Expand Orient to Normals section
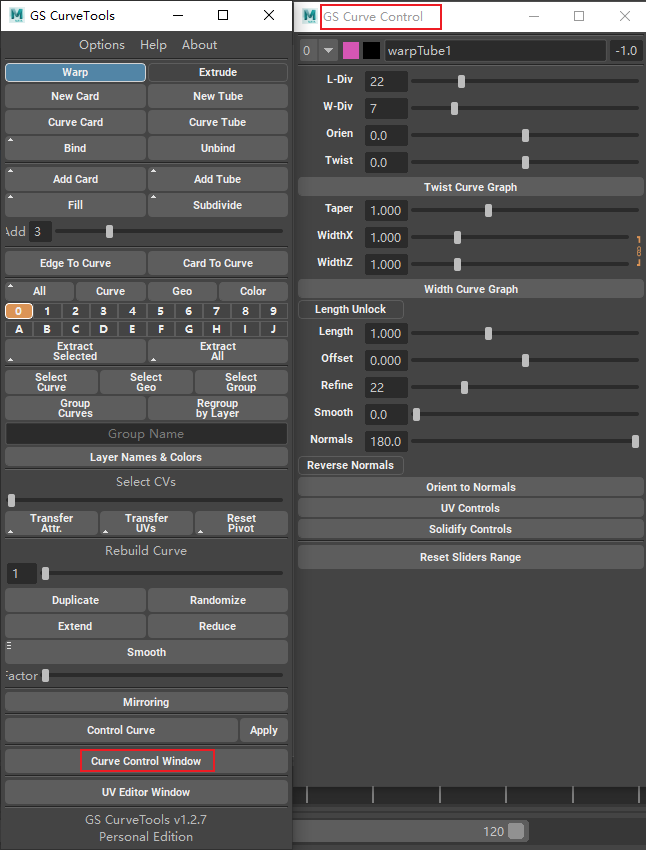Image resolution: width=646 pixels, height=850 pixels. point(470,487)
